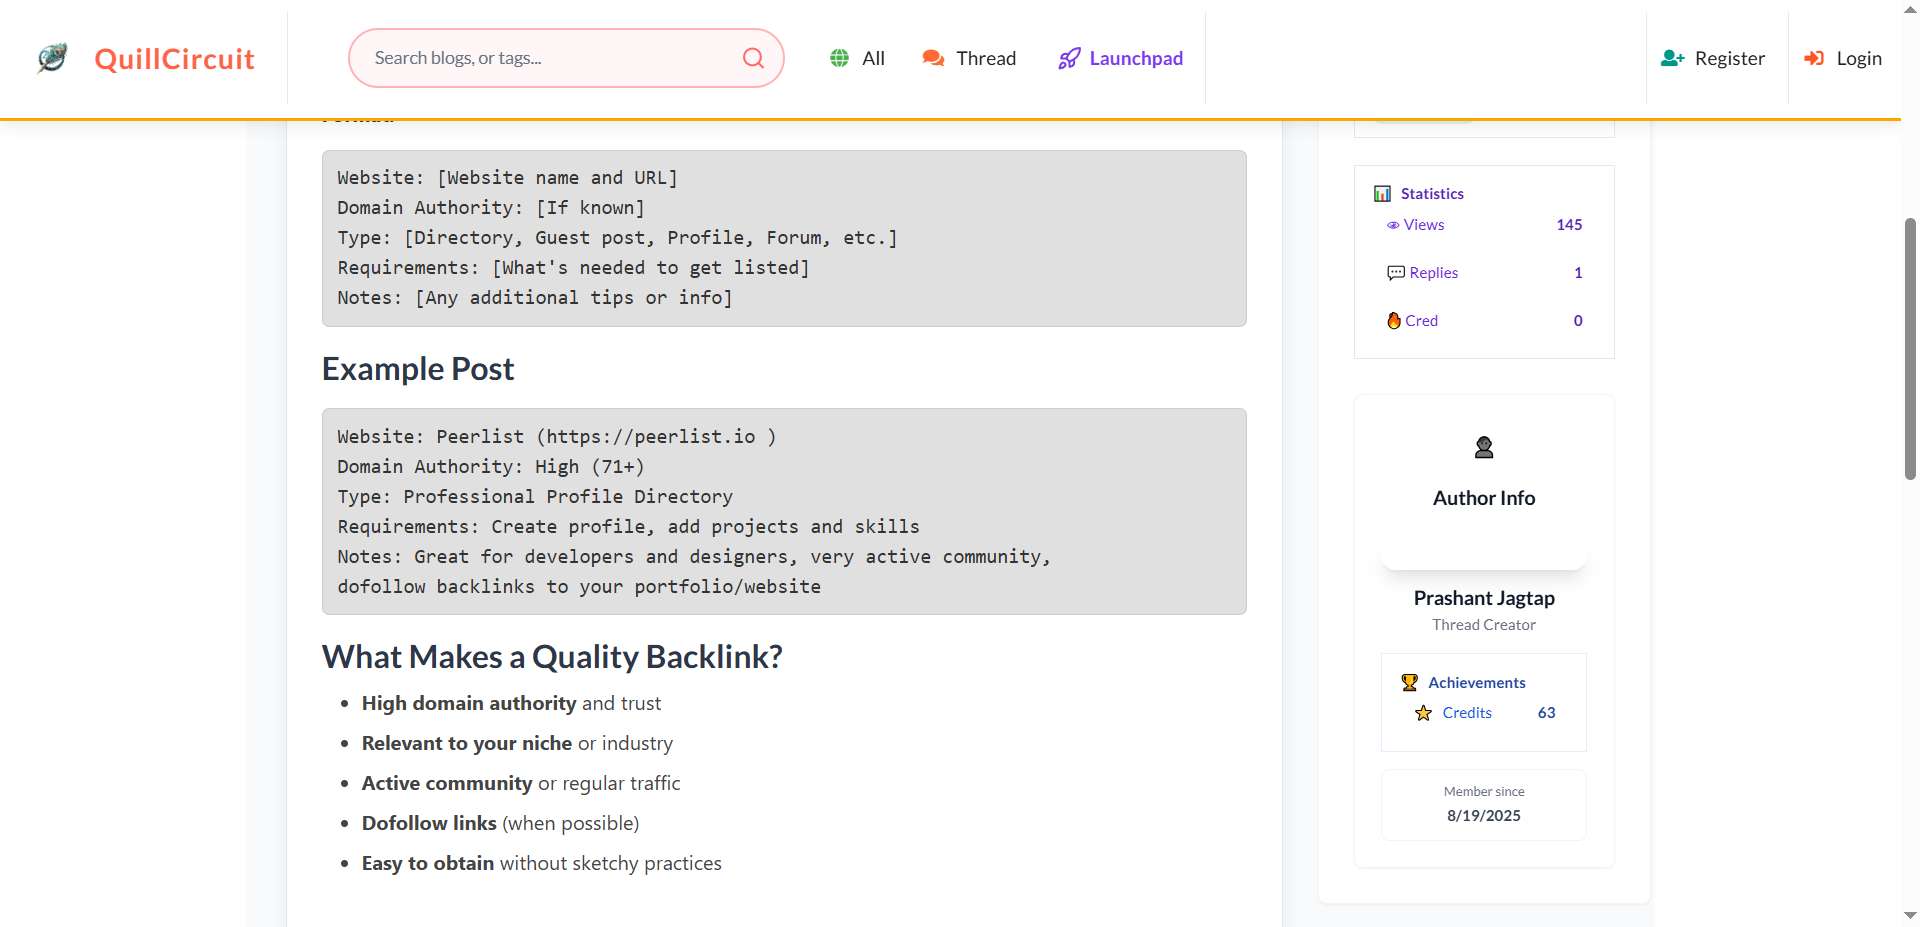Click the What Makes a Quality Backlink heading
Viewport: 1920px width, 927px height.
552,657
